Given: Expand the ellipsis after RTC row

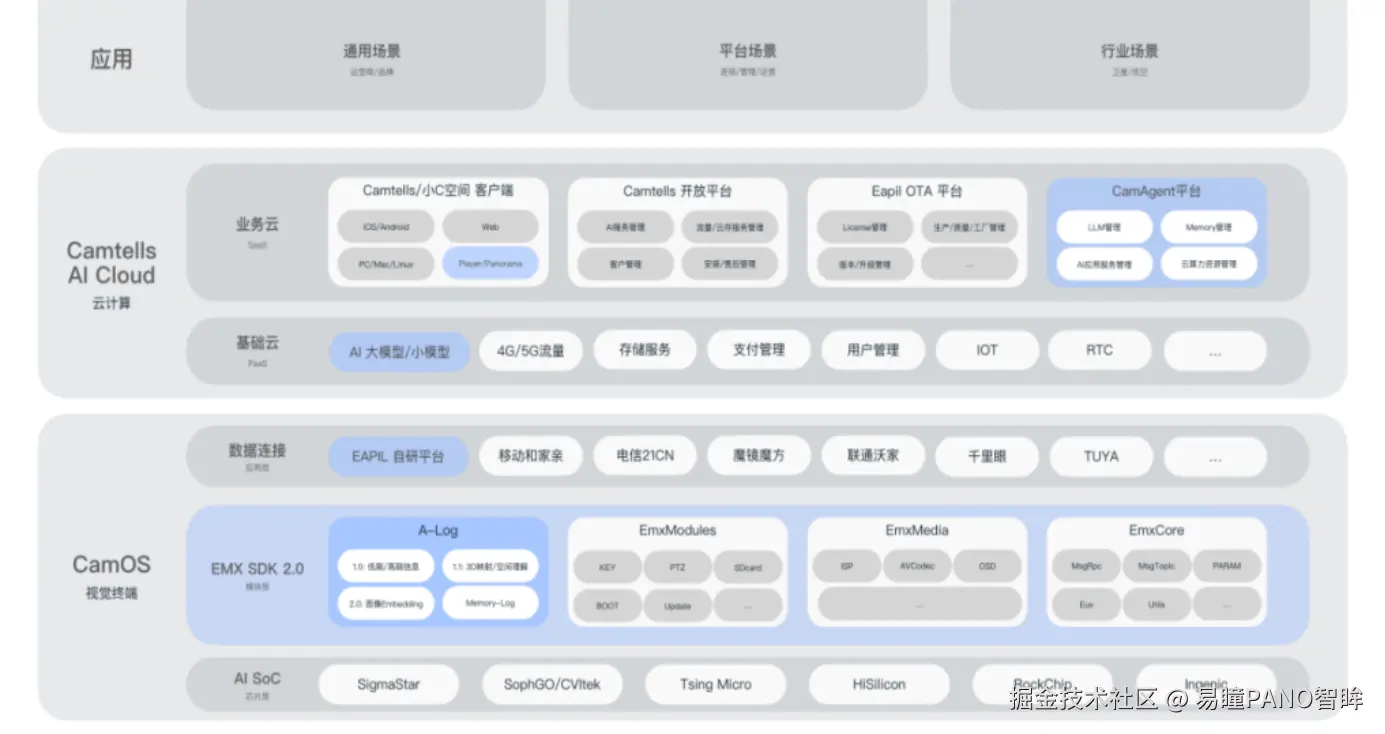Looking at the screenshot, I should [1214, 350].
